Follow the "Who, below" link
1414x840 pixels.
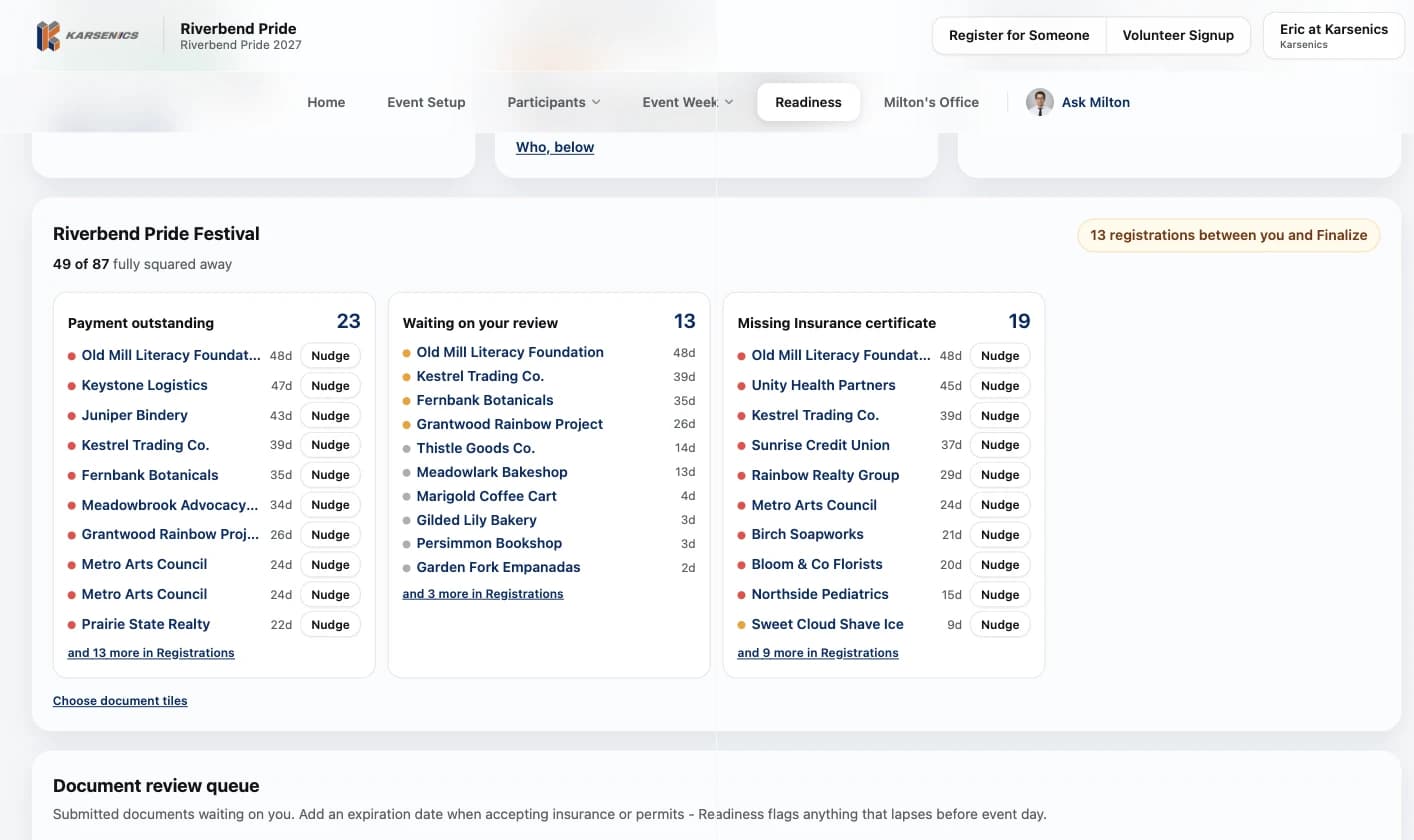tap(555, 147)
